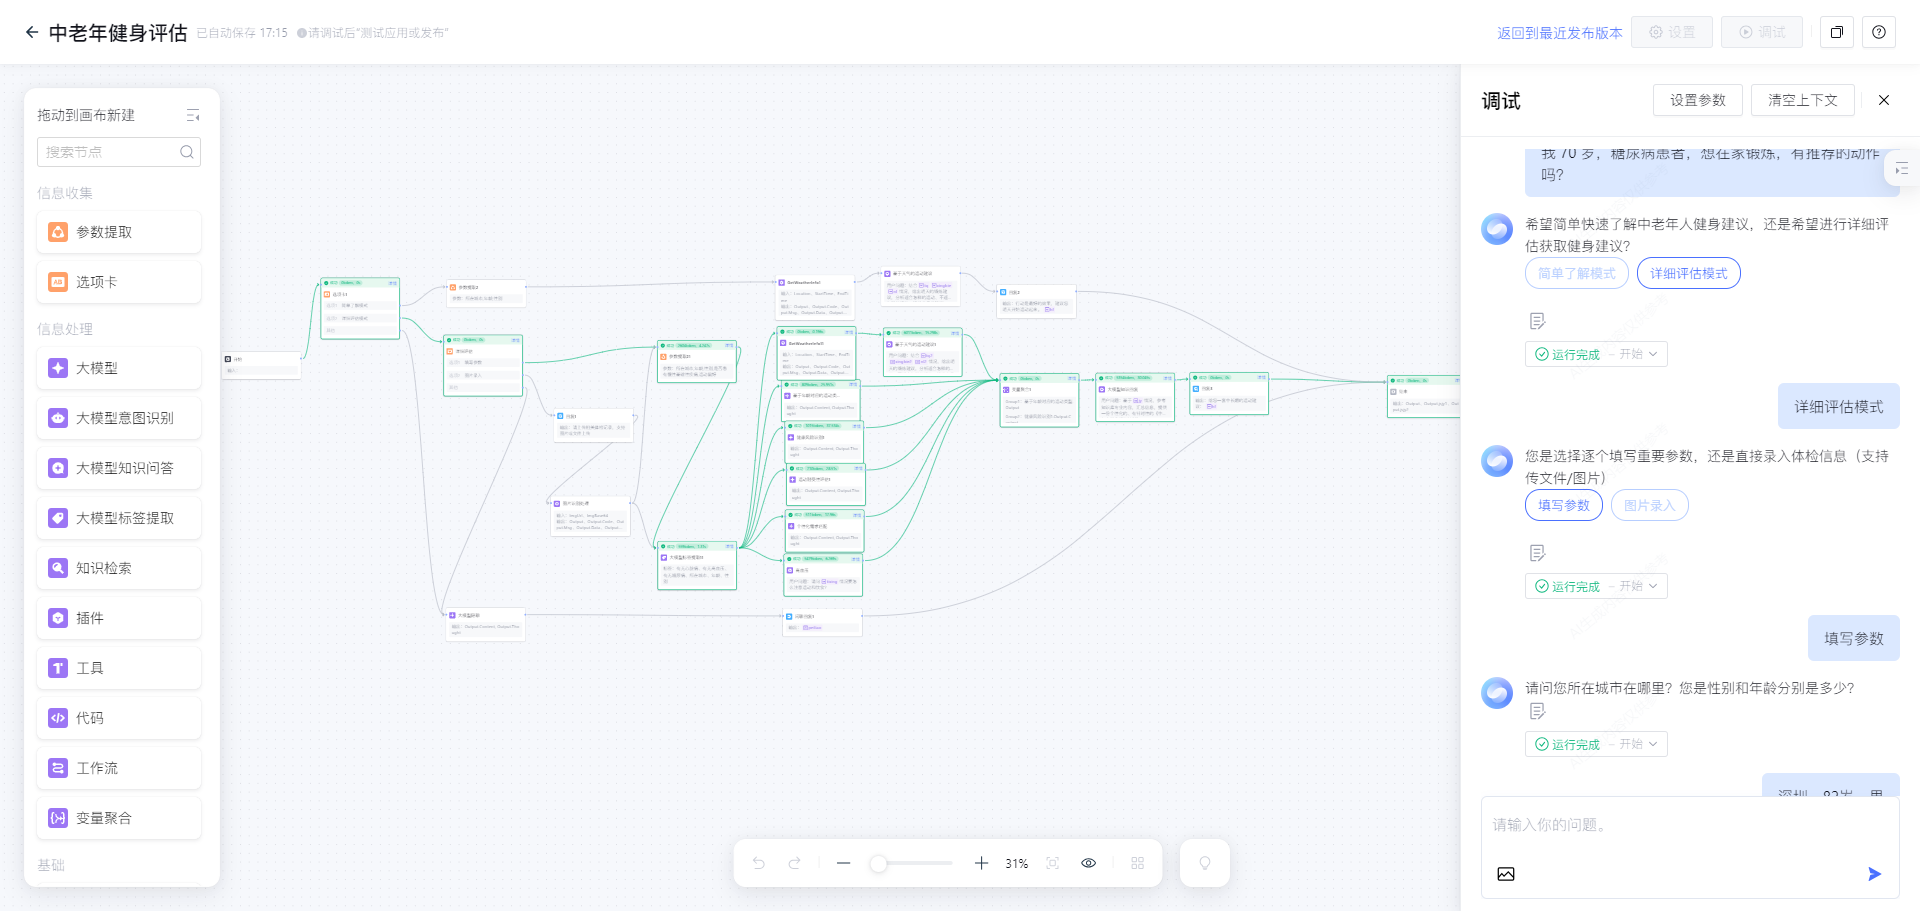The image size is (1920, 911).
Task: Click the image upload icon in chat input
Action: coord(1505,874)
